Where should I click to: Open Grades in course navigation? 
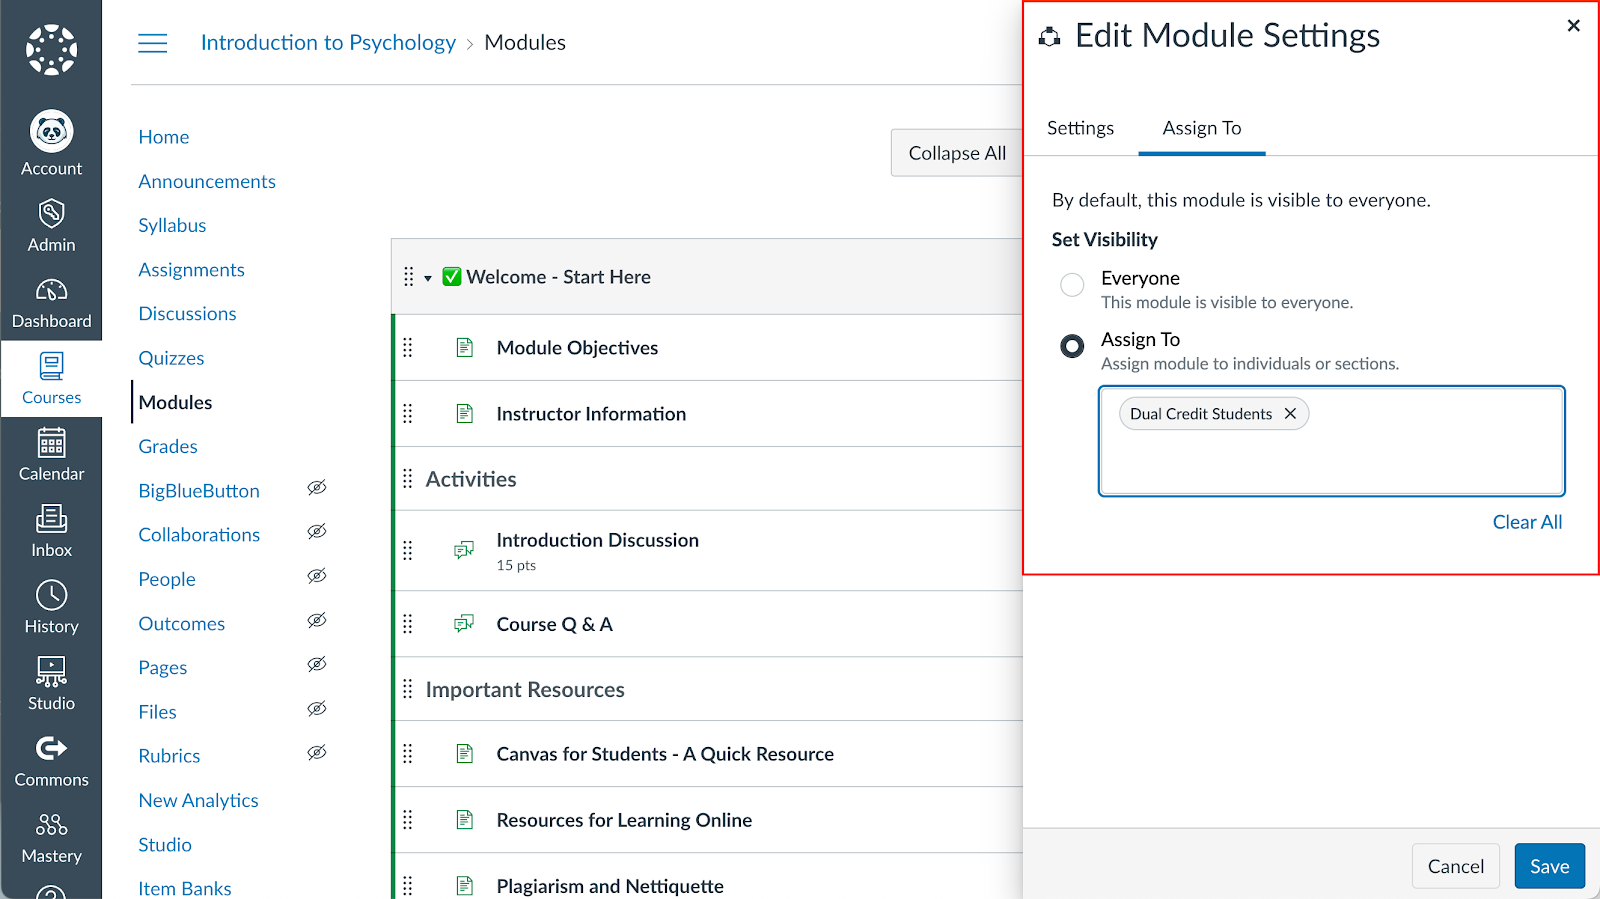168,447
